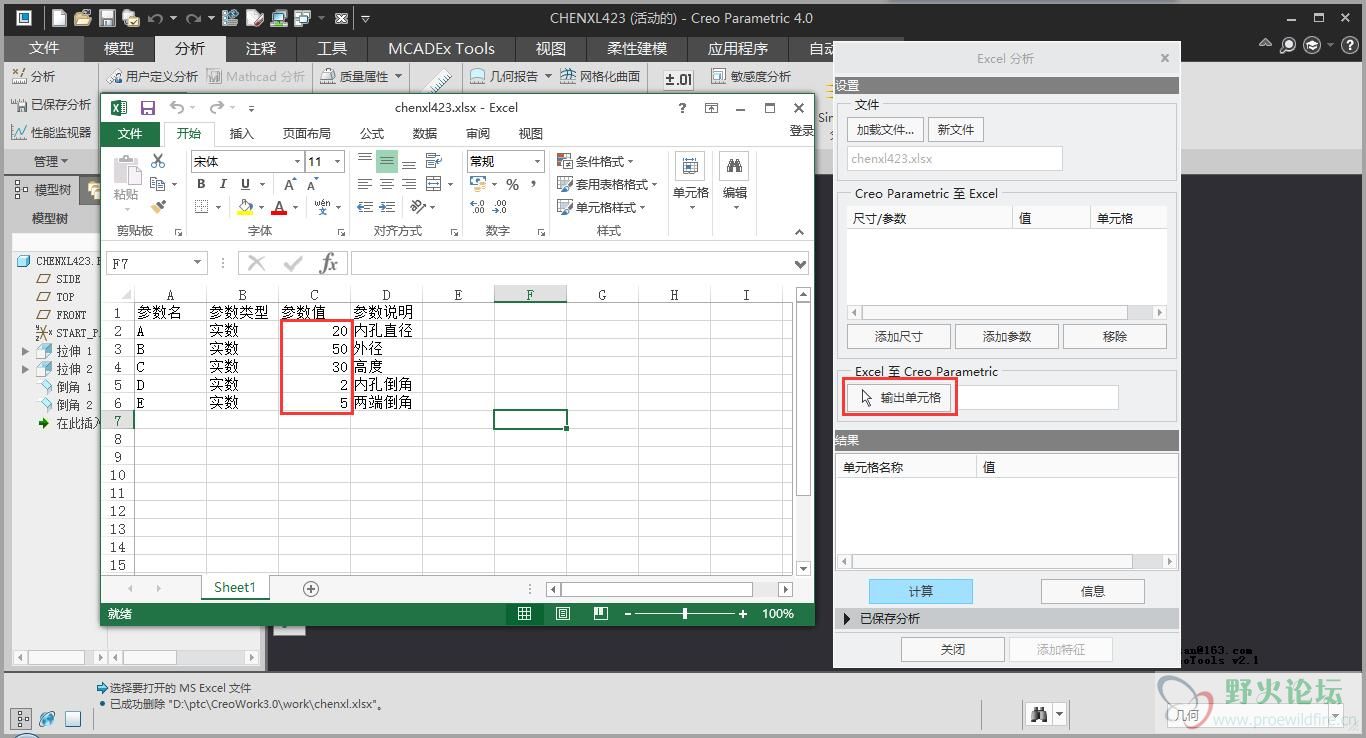Click Excel Undo icon
The width and height of the screenshot is (1366, 738).
coord(177,108)
